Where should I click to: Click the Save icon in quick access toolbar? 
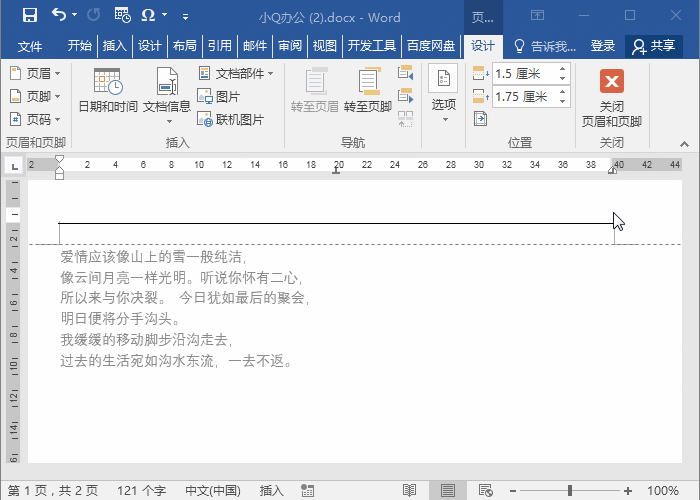pos(29,15)
